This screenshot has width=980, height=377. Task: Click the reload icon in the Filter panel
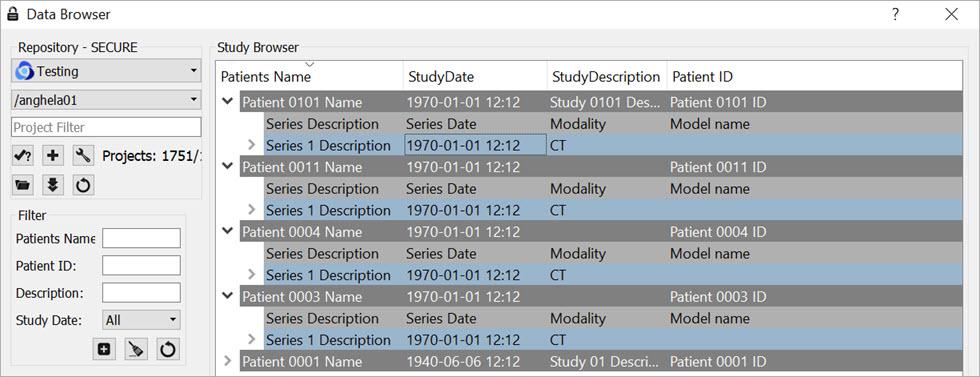pyautogui.click(x=167, y=349)
